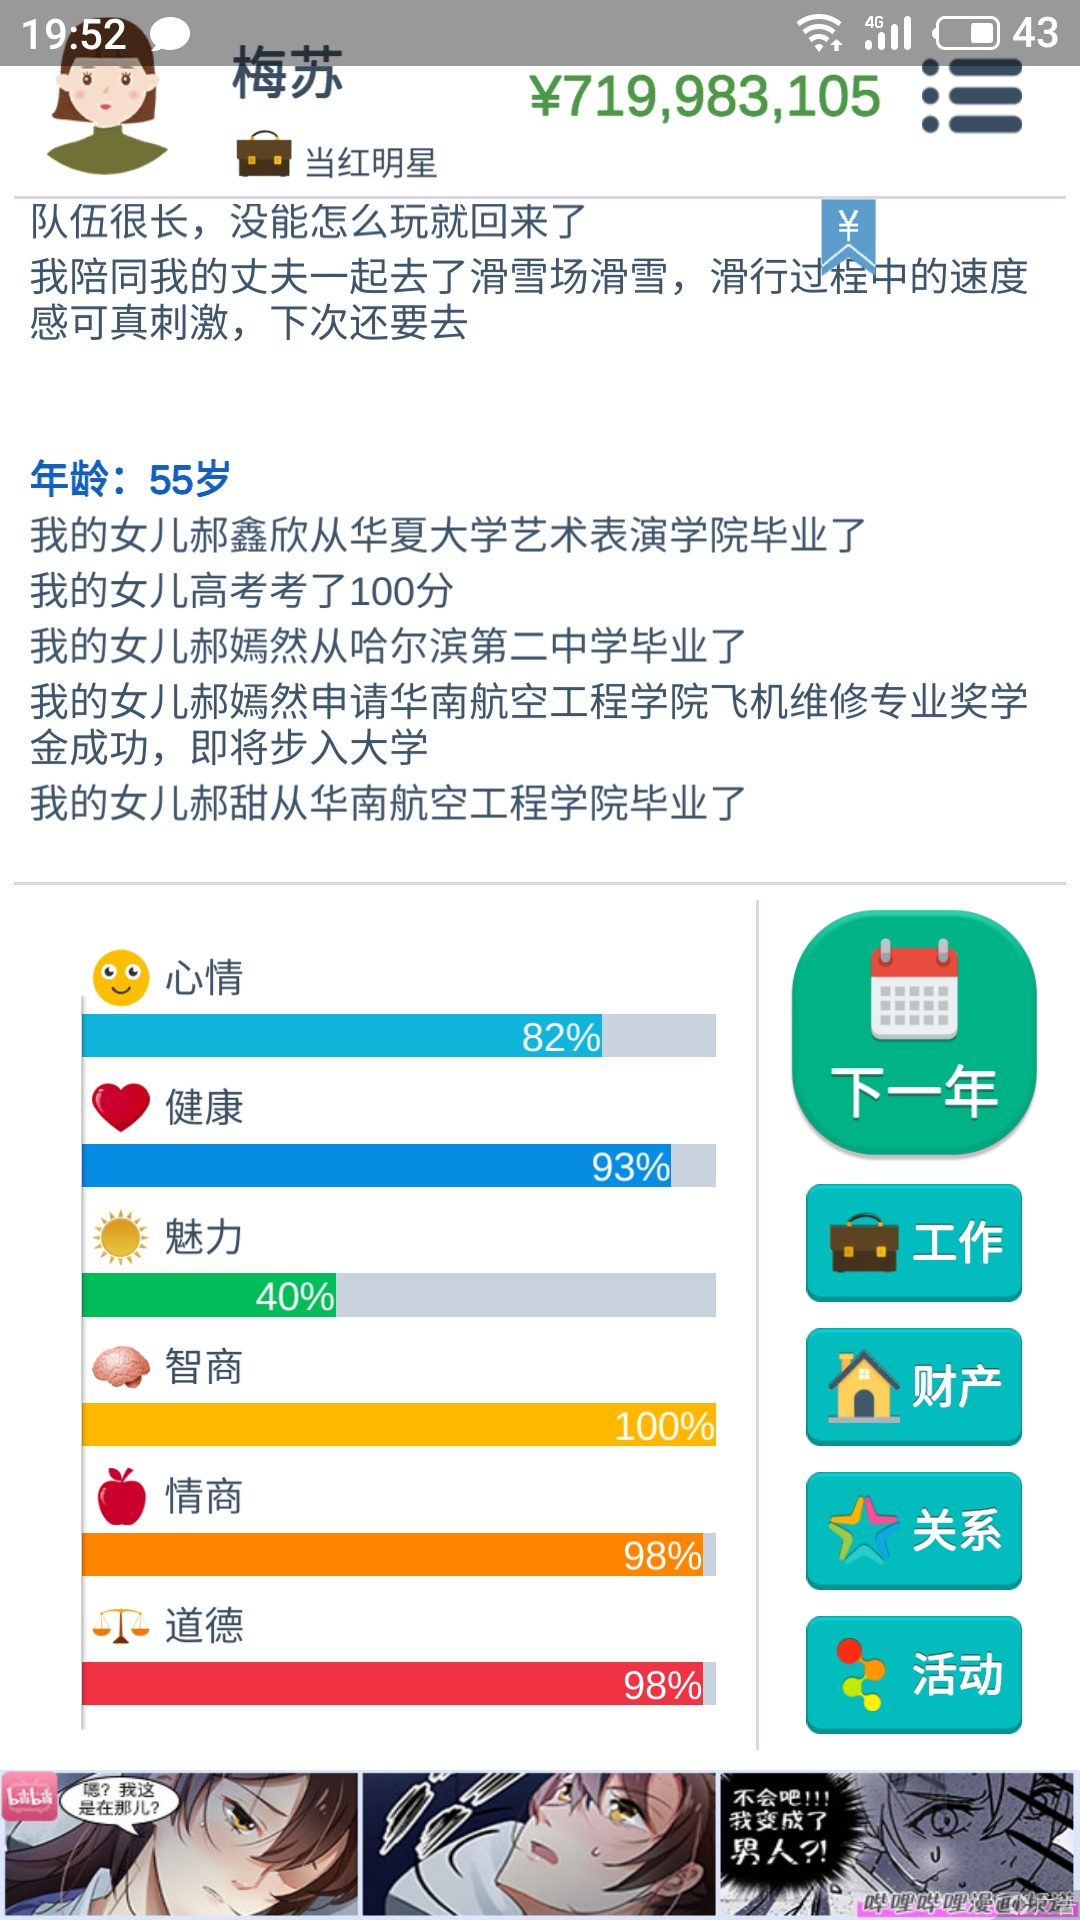Viewport: 1080px width, 1920px height.
Task: Tap the brain 智商 icon
Action: (x=121, y=1367)
